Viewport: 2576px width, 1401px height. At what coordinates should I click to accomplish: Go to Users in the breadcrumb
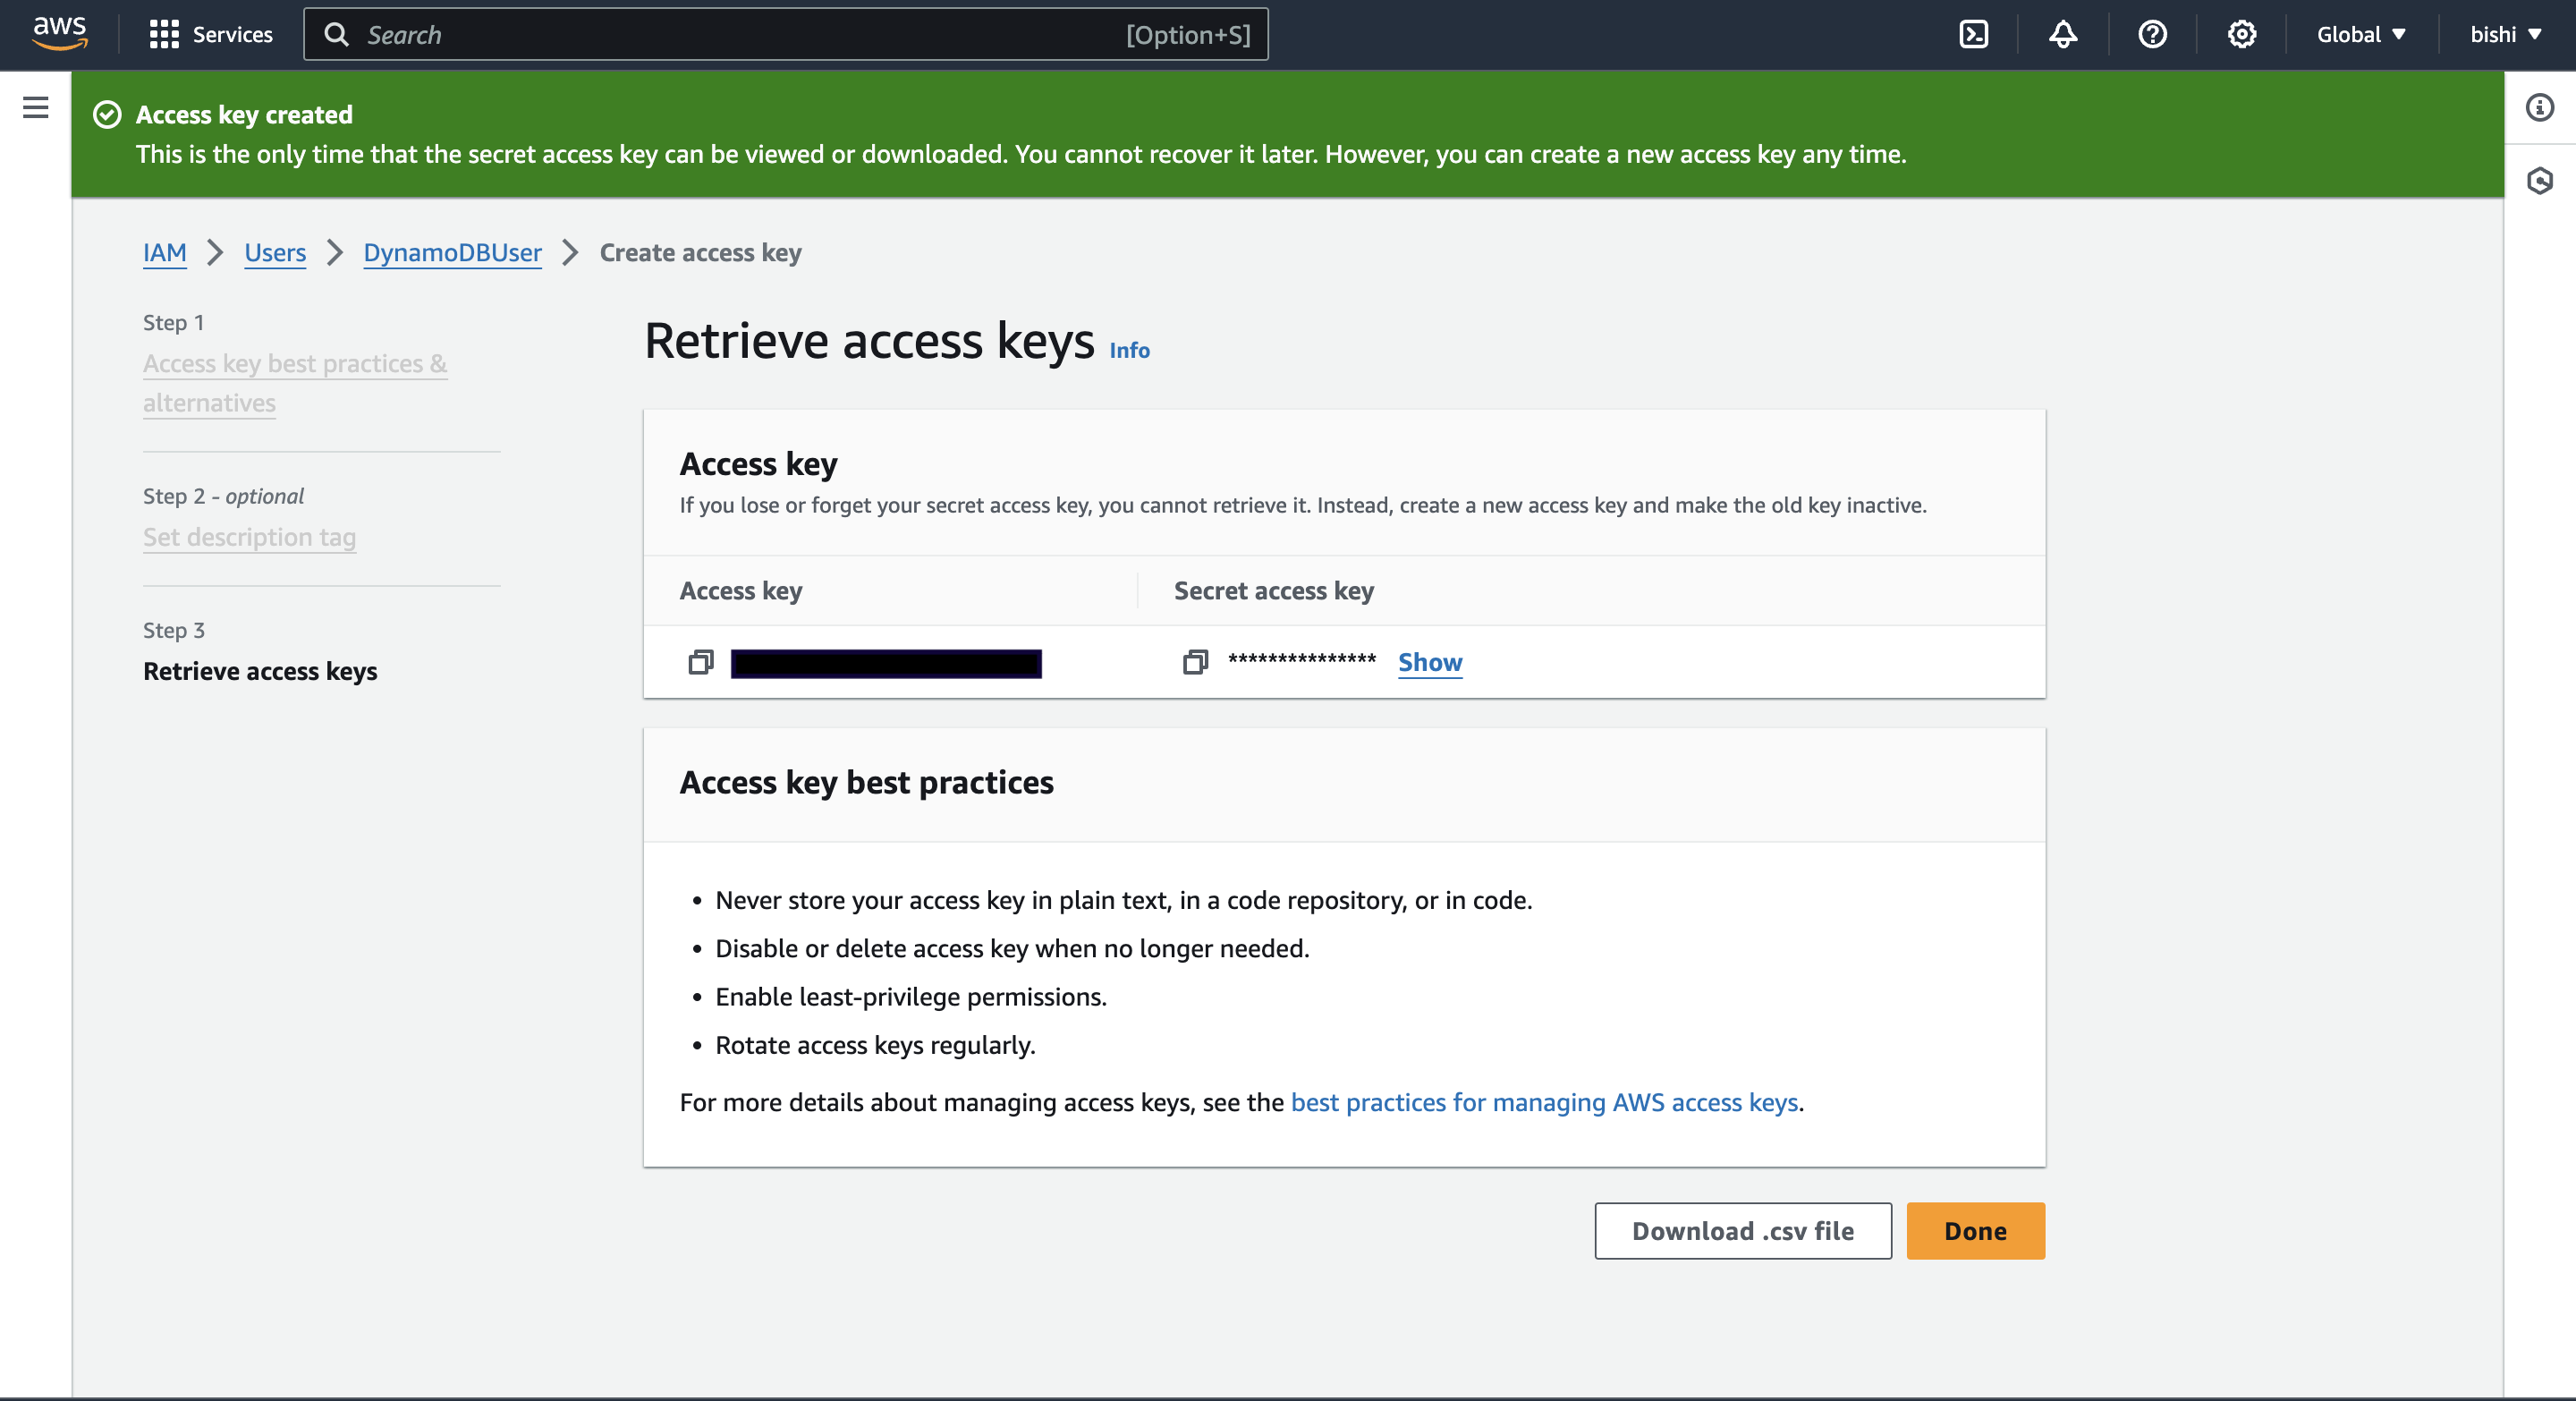click(x=275, y=253)
